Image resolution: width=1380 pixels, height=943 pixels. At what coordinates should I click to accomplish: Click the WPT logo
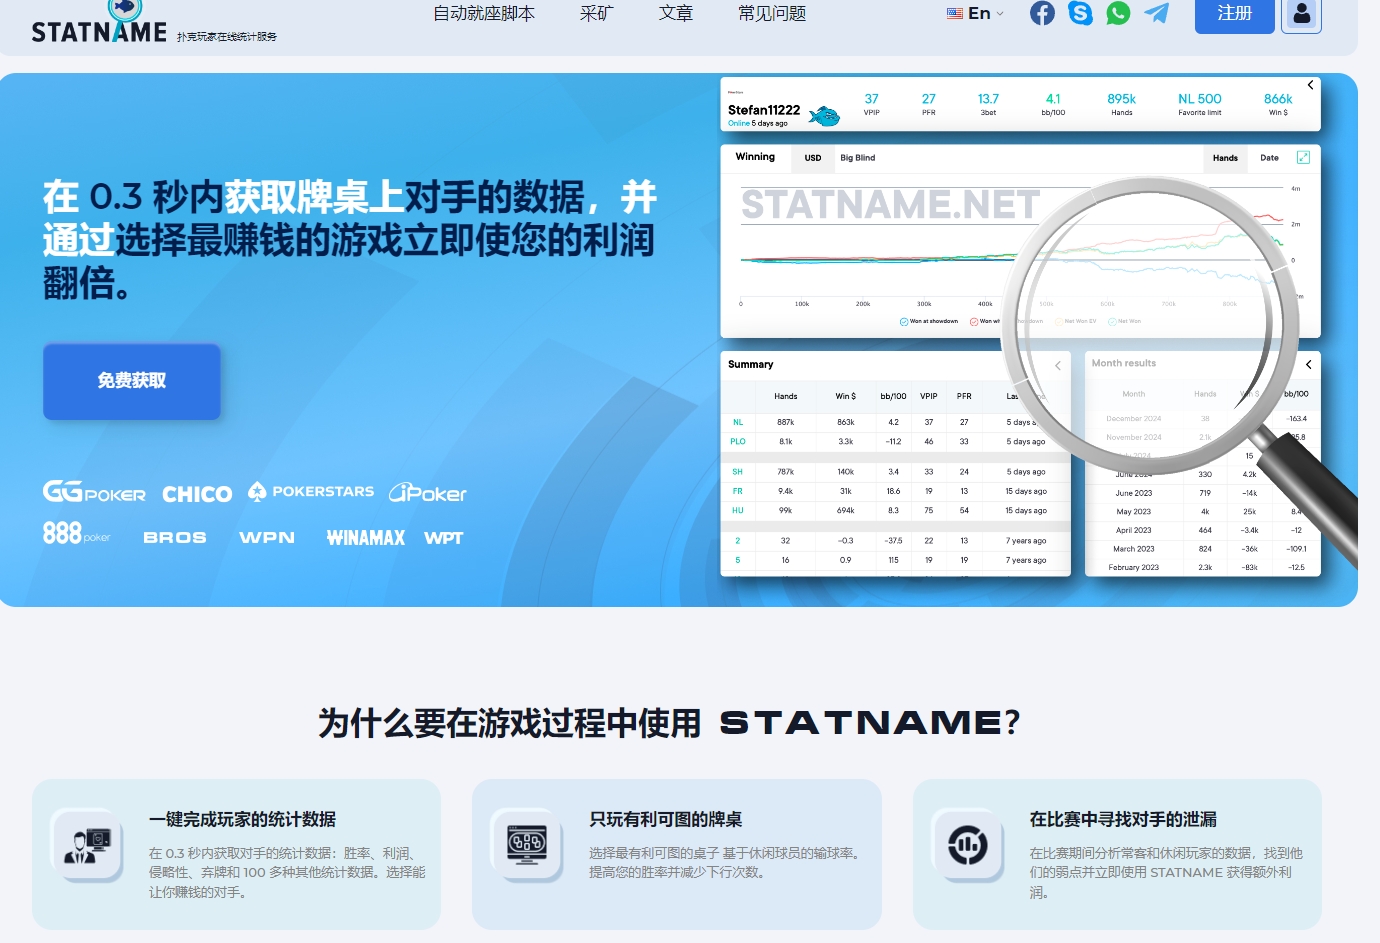click(x=444, y=538)
